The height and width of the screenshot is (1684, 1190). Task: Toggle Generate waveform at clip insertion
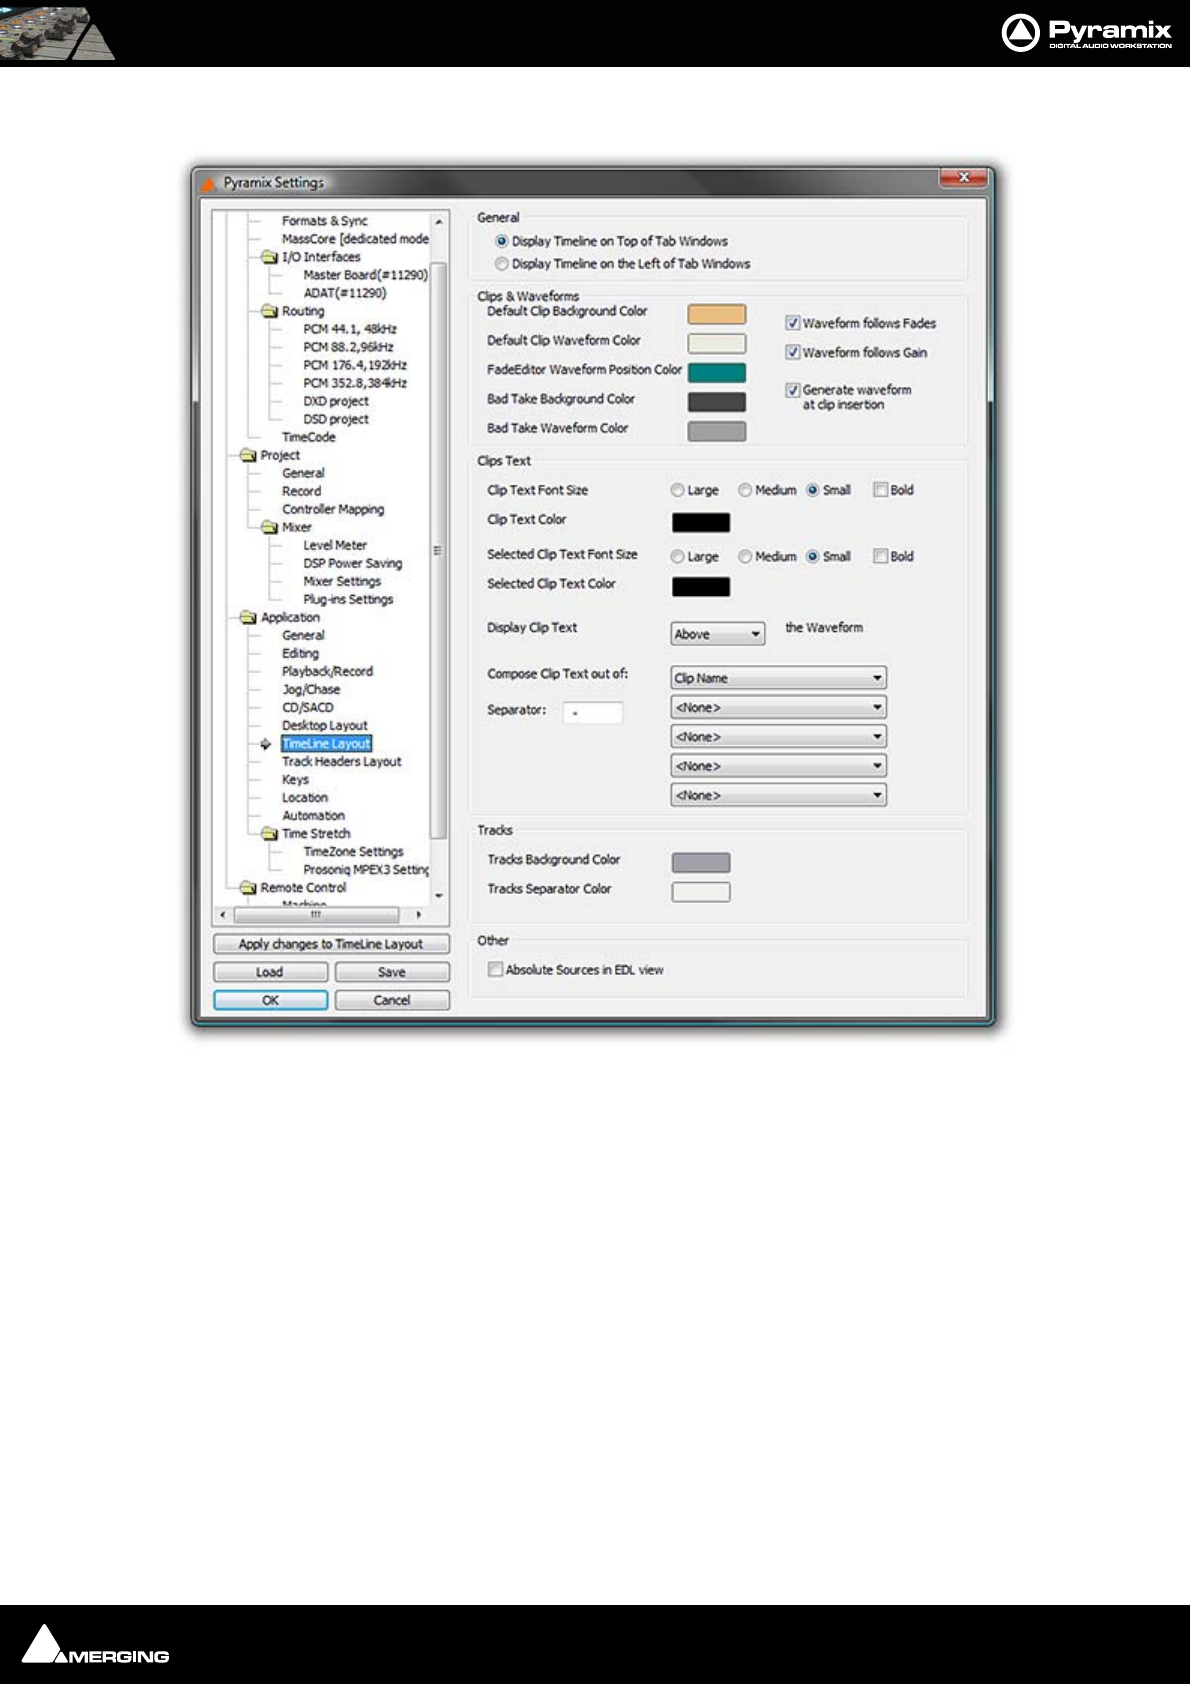point(792,390)
